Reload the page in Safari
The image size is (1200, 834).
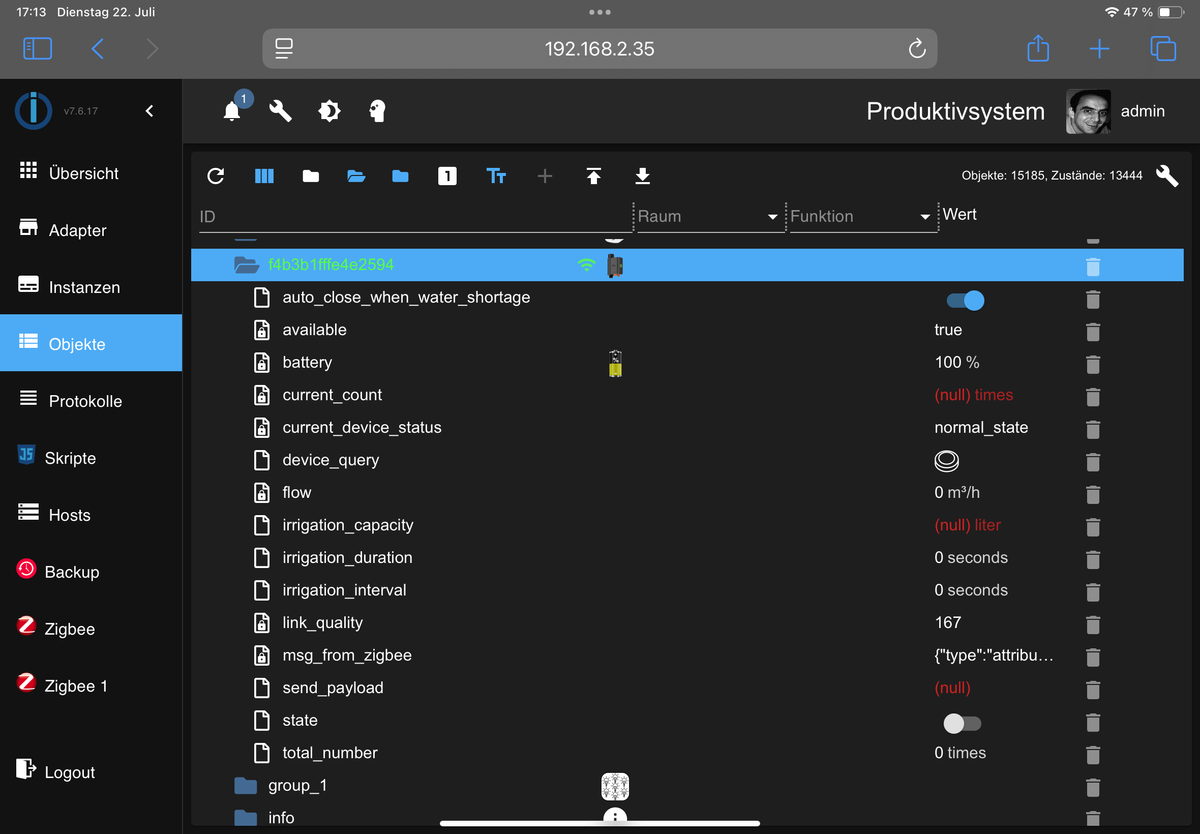click(916, 48)
